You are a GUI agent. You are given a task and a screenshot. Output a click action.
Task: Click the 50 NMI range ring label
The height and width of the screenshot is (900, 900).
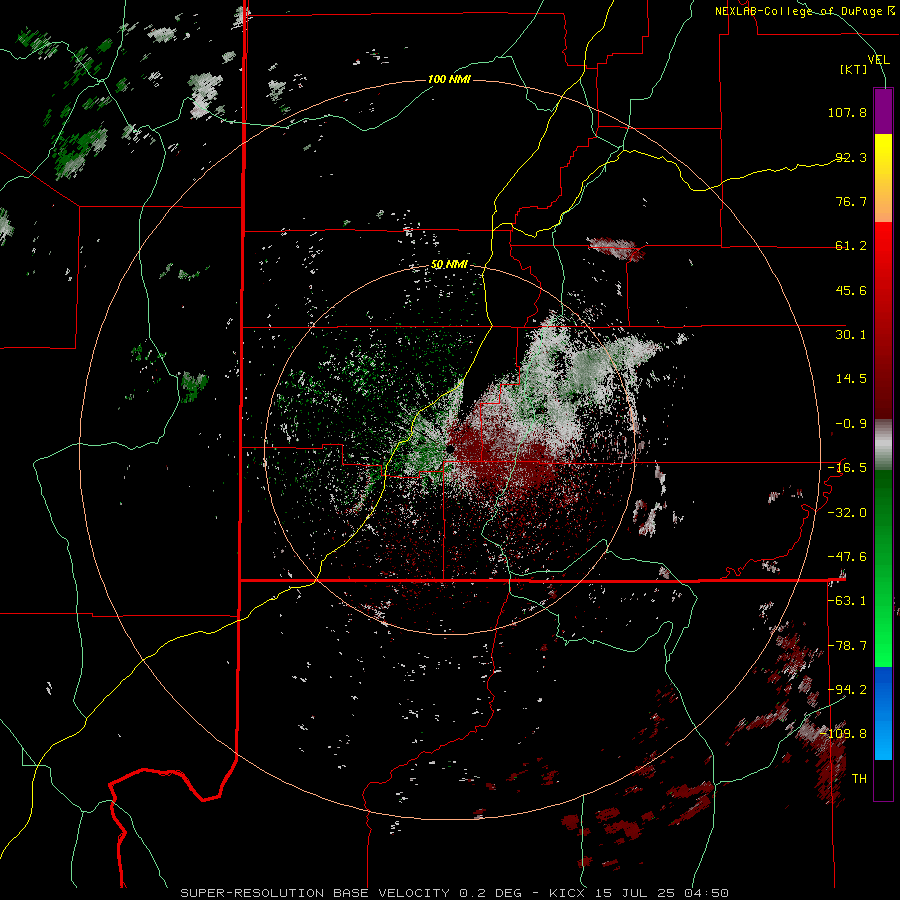click(449, 264)
